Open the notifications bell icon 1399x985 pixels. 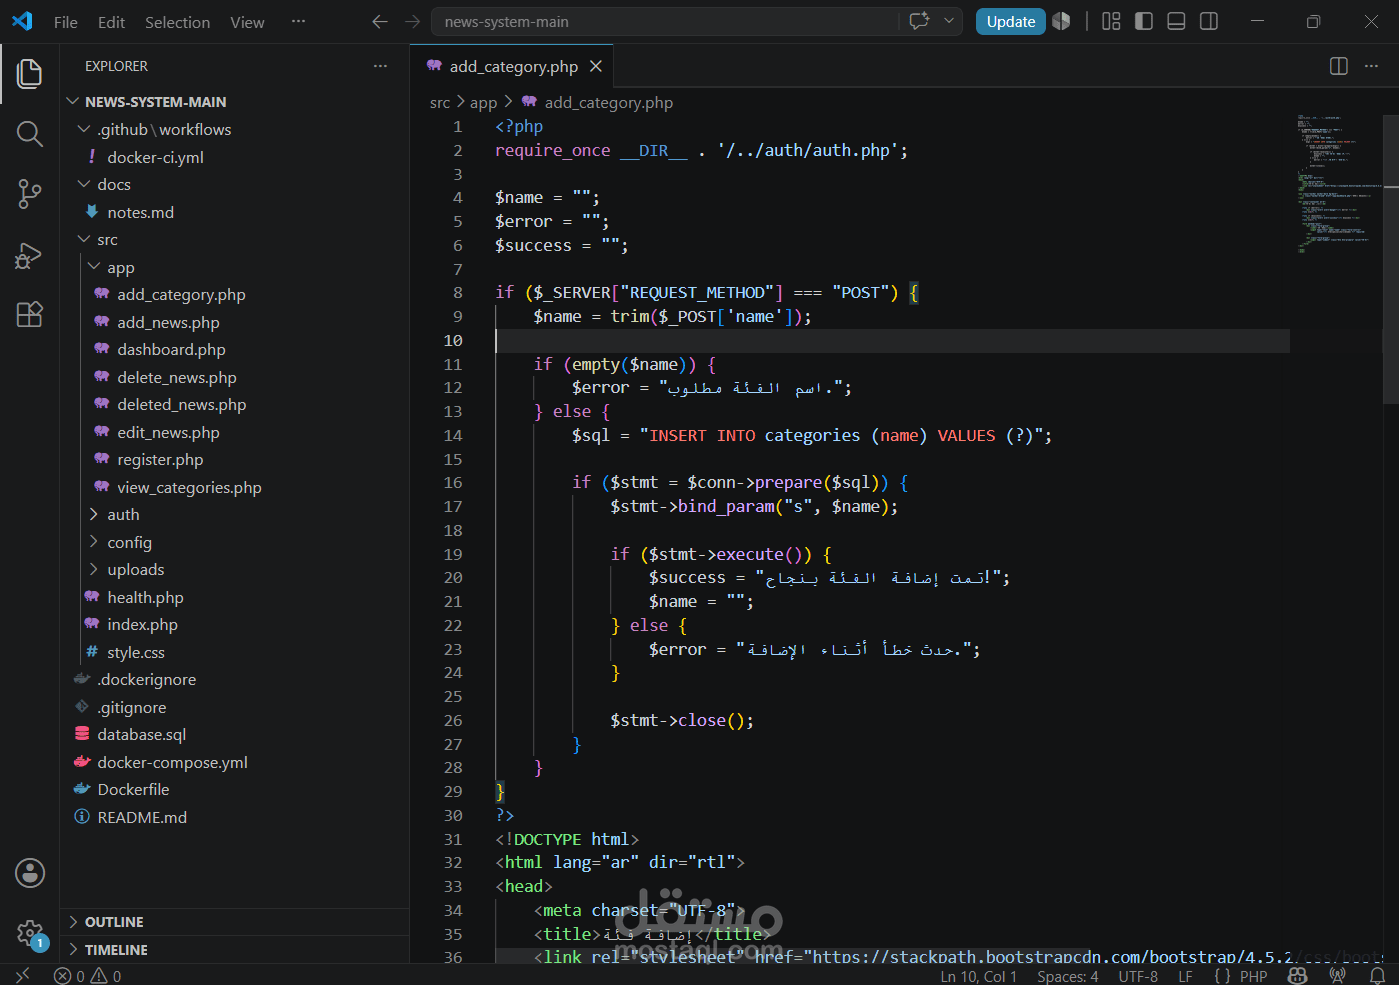coord(1377,976)
